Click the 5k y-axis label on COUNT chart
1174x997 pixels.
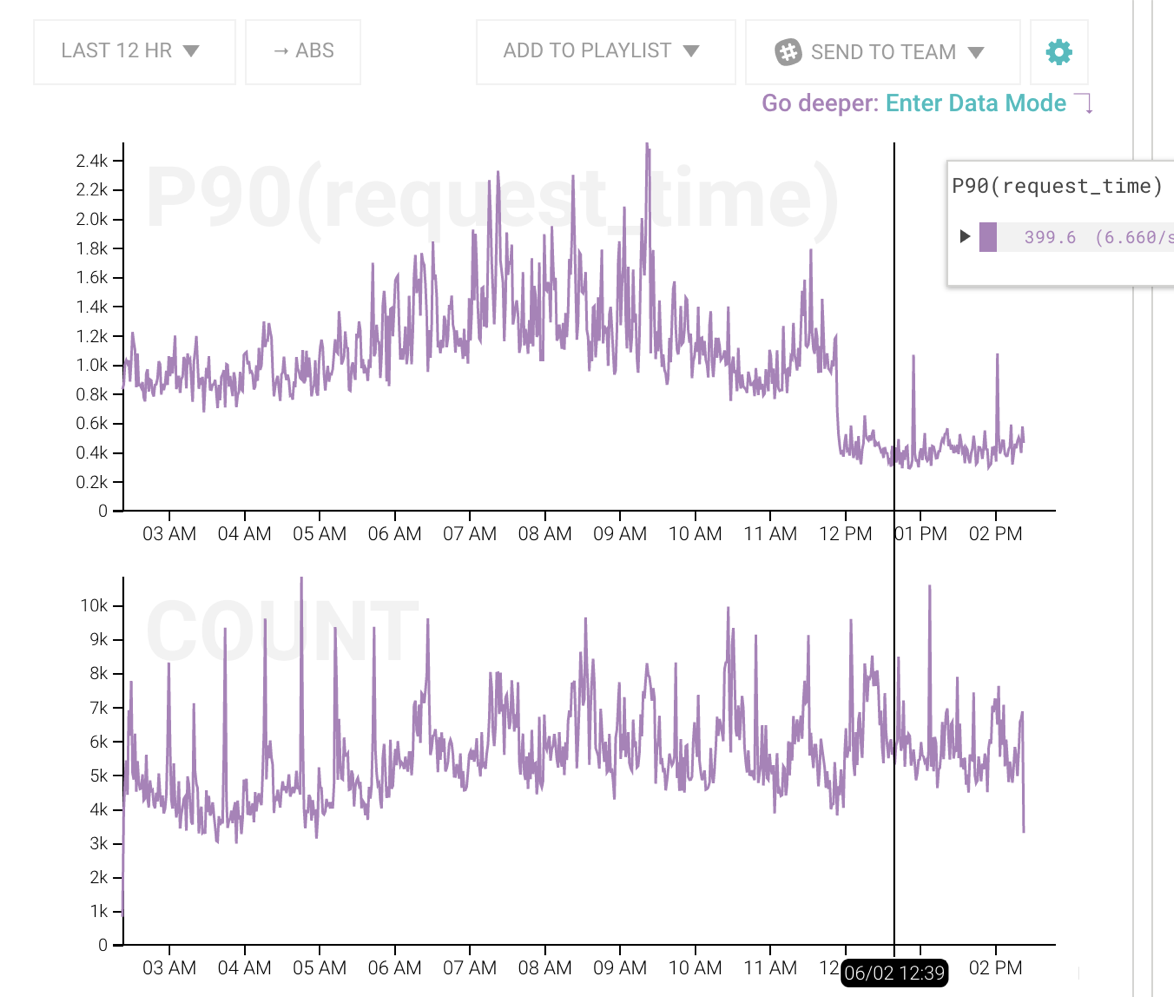point(99,775)
